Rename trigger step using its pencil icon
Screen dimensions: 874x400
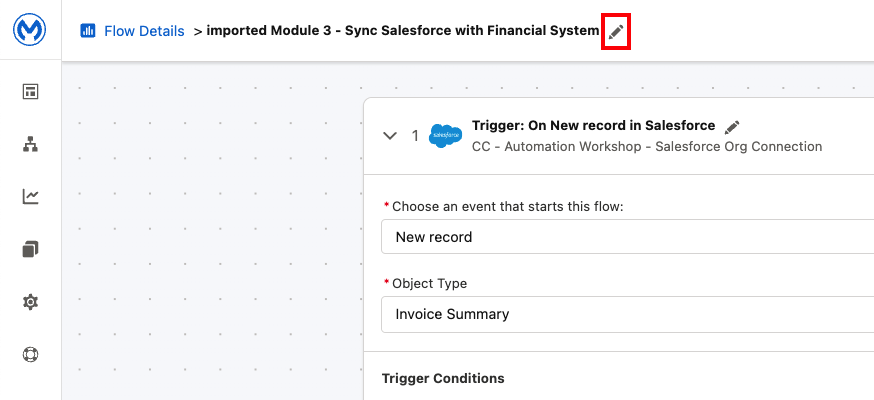732,127
